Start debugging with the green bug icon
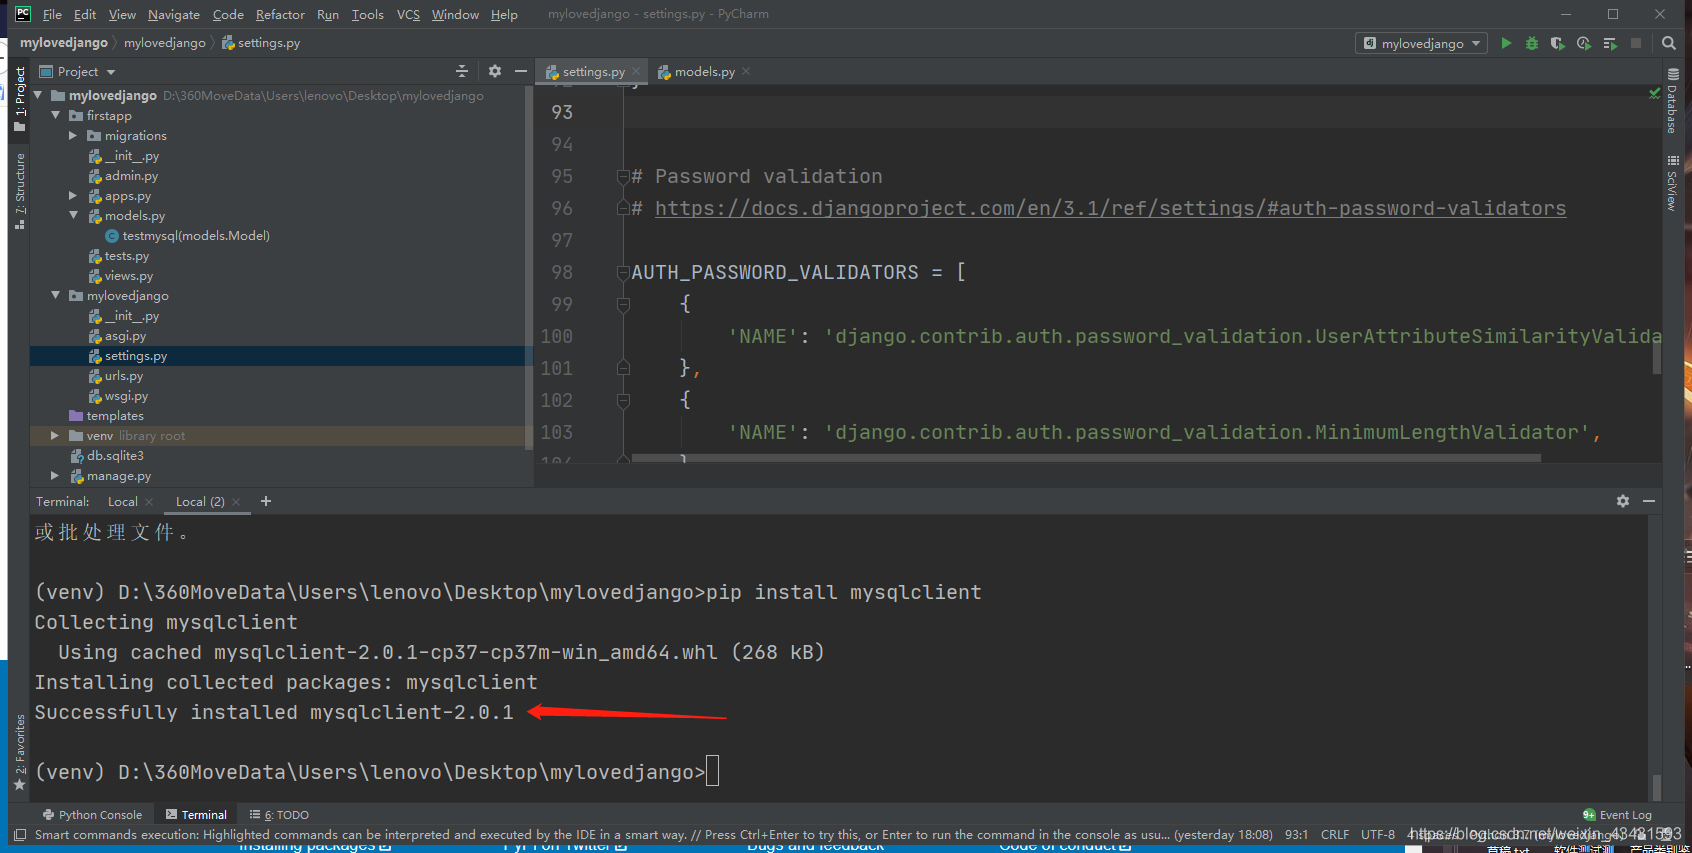Viewport: 1692px width, 853px height. [1532, 43]
